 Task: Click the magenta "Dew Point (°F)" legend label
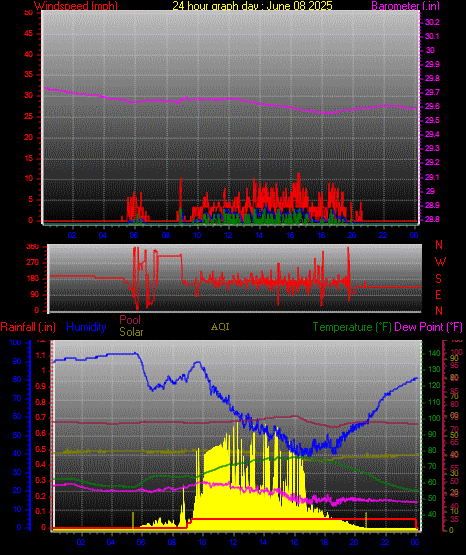(428, 327)
